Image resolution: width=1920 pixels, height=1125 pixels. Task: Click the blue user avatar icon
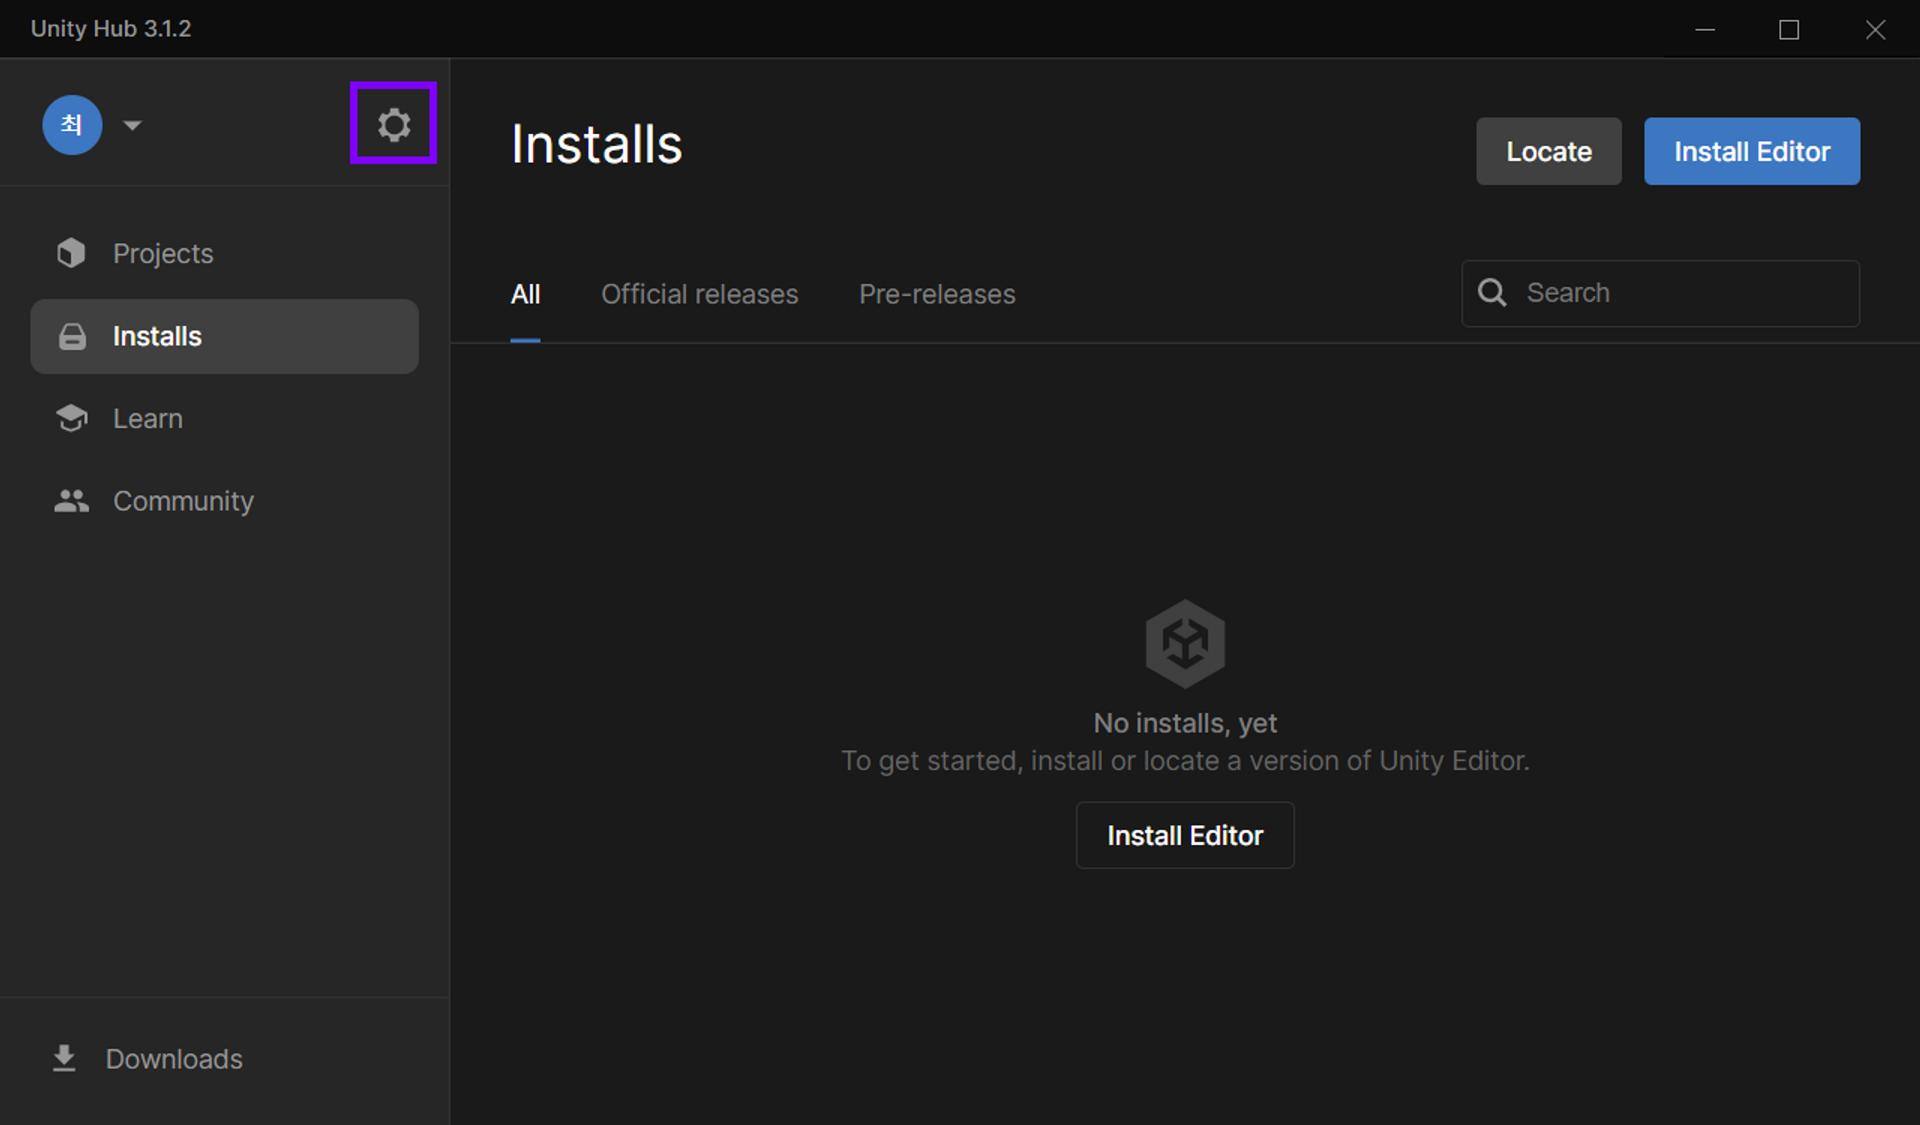coord(72,125)
